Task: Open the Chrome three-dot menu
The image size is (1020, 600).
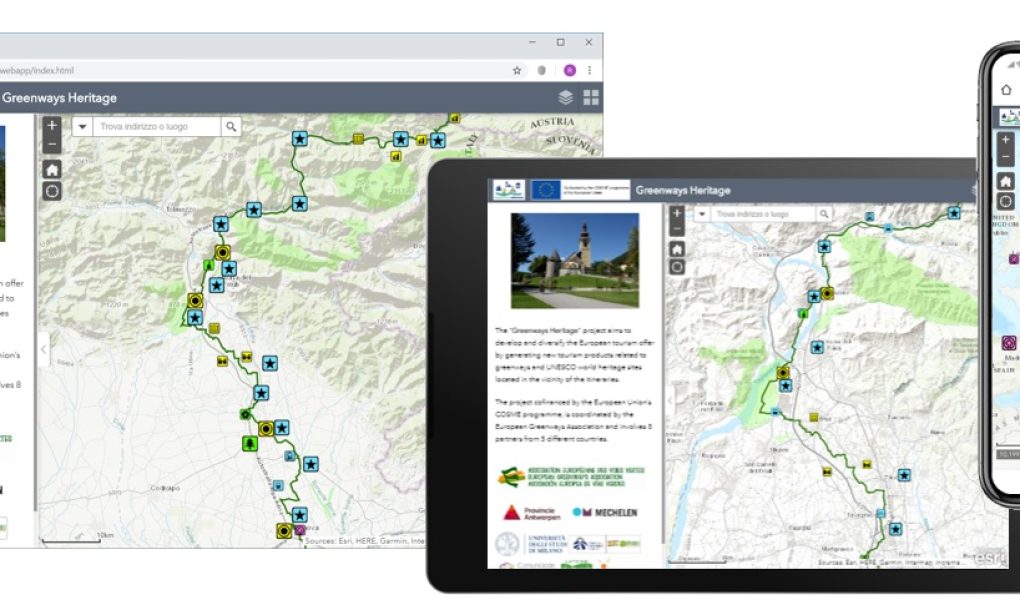Action: 591,70
